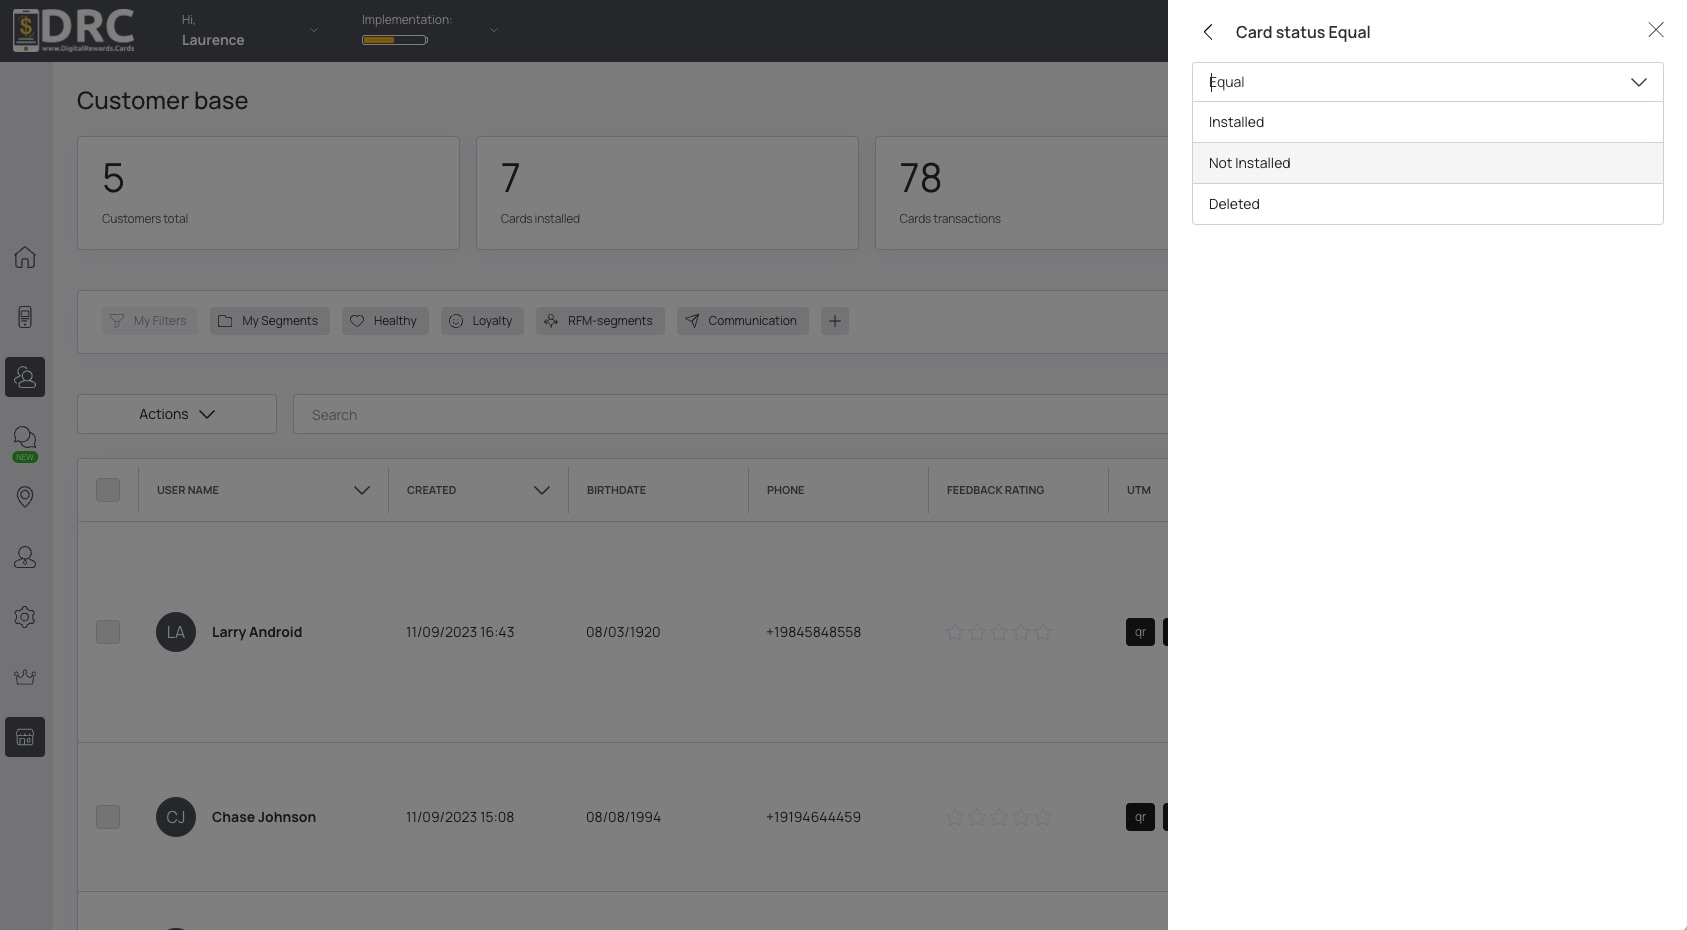Open the My Filters tab
The image size is (1687, 930).
[149, 321]
